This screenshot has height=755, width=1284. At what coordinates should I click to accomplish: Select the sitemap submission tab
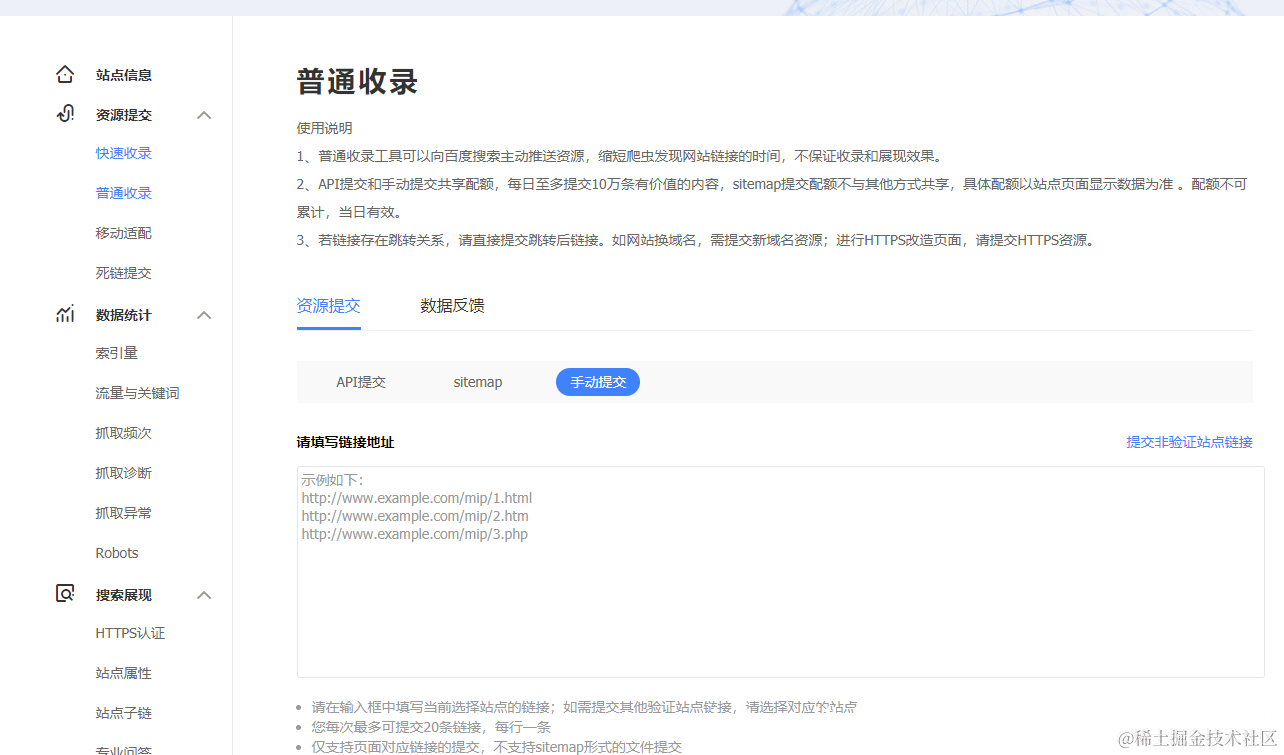click(477, 381)
